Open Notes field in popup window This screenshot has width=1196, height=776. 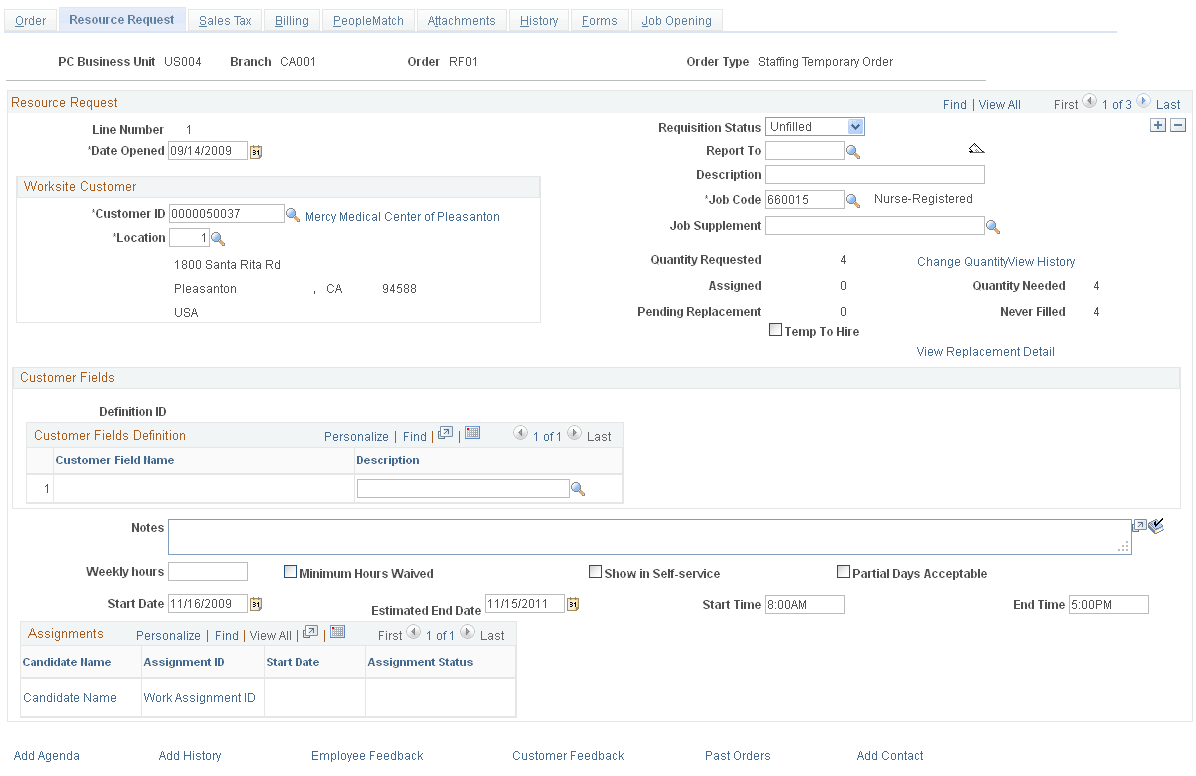pyautogui.click(x=1139, y=526)
